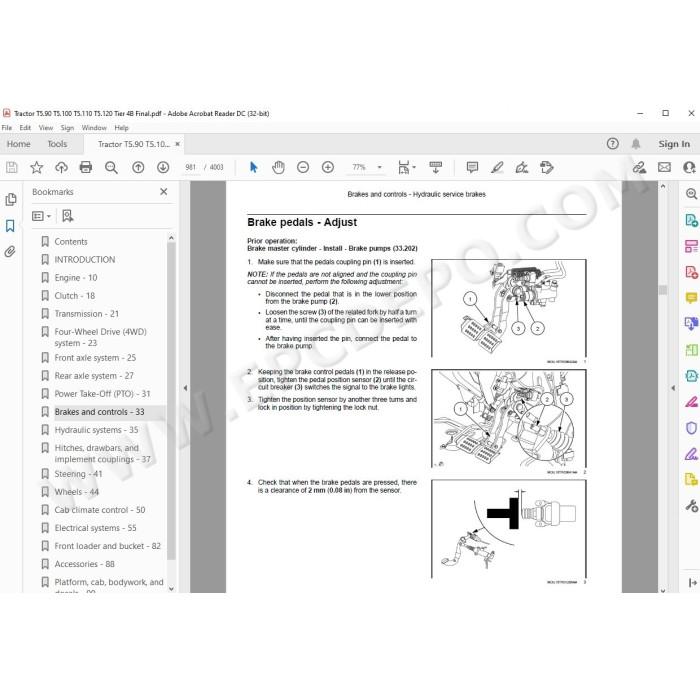Go to previous page arrow

click(x=138, y=167)
